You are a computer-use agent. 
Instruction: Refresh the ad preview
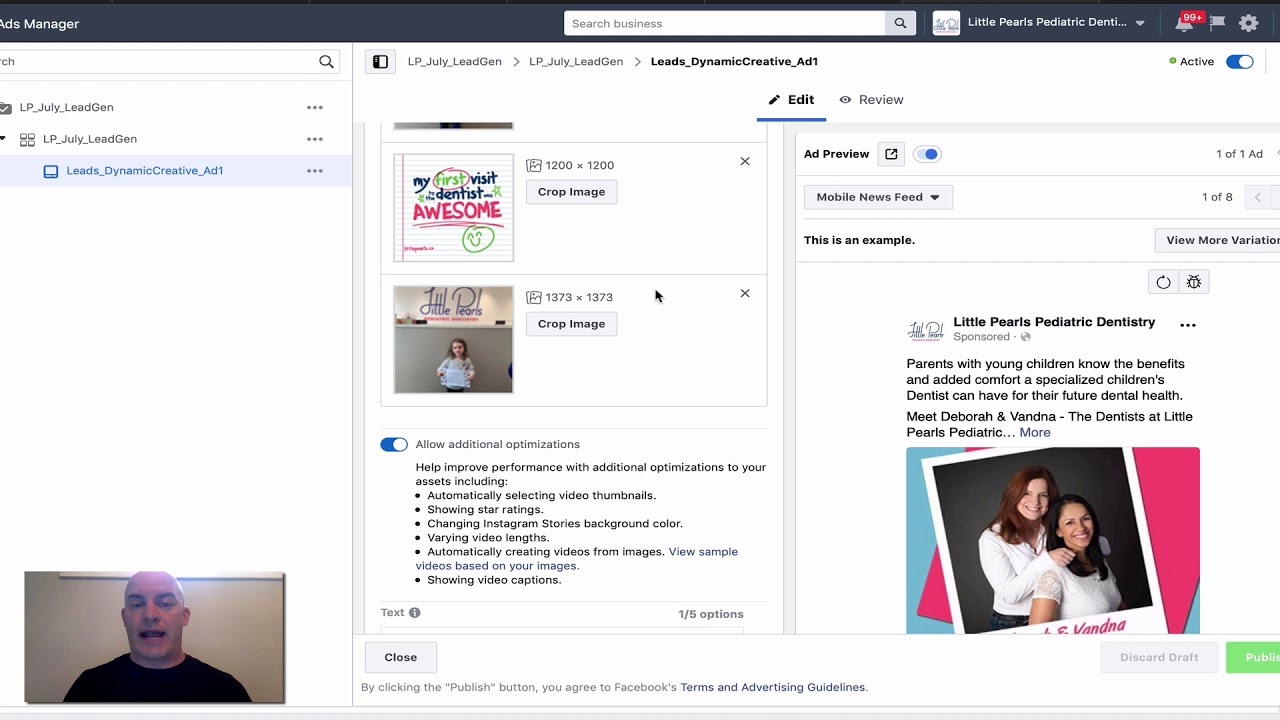point(1163,282)
